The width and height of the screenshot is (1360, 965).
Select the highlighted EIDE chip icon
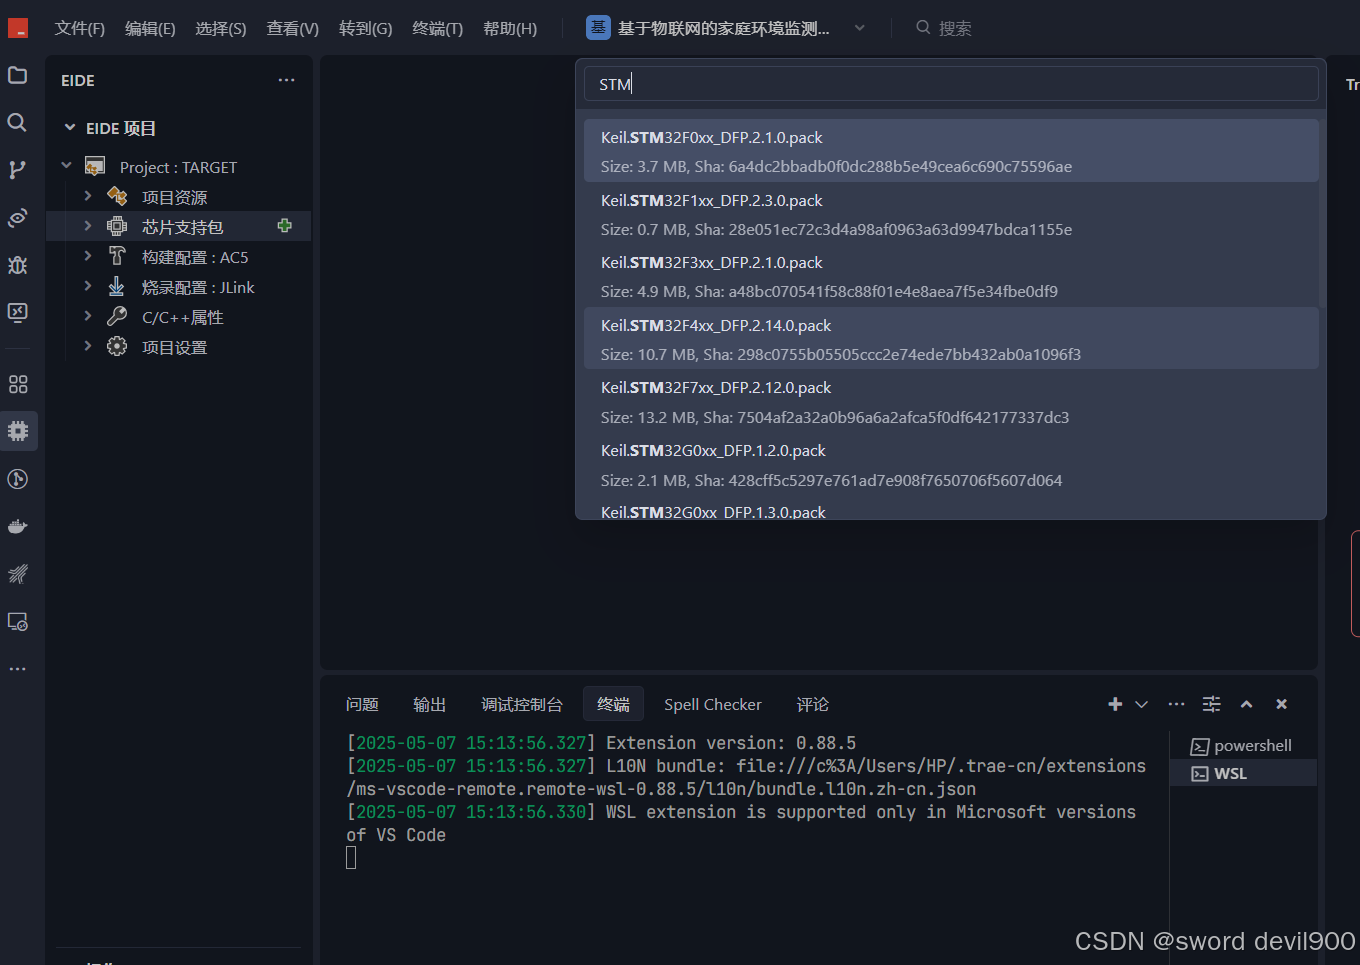[x=16, y=431]
